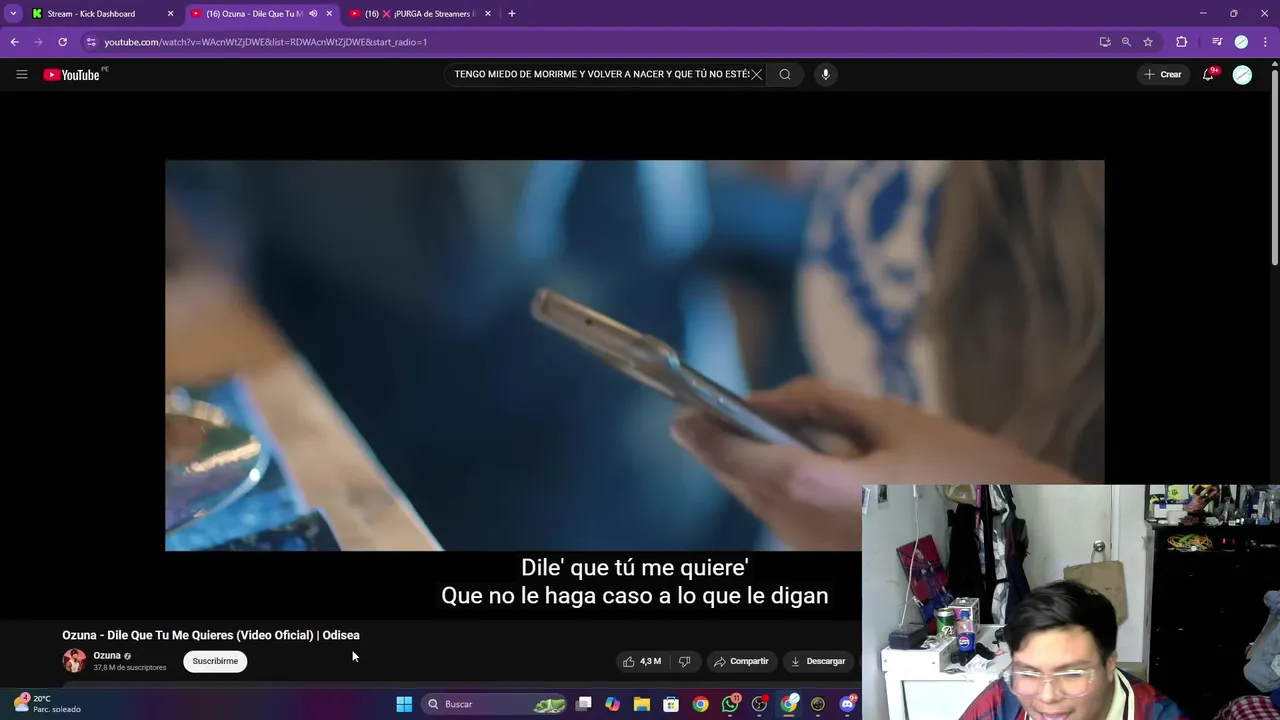Open the Chrome three-dot menu
Image resolution: width=1280 pixels, height=720 pixels.
1265,42
